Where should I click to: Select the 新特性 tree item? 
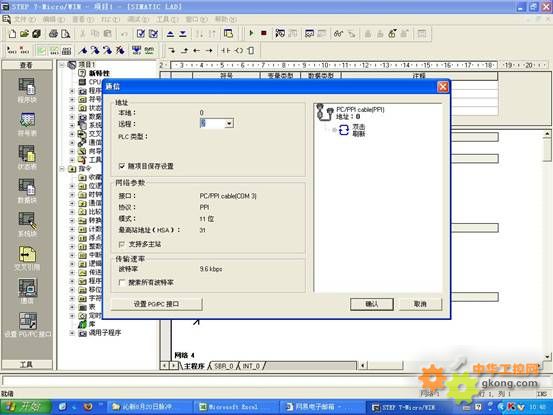point(99,73)
